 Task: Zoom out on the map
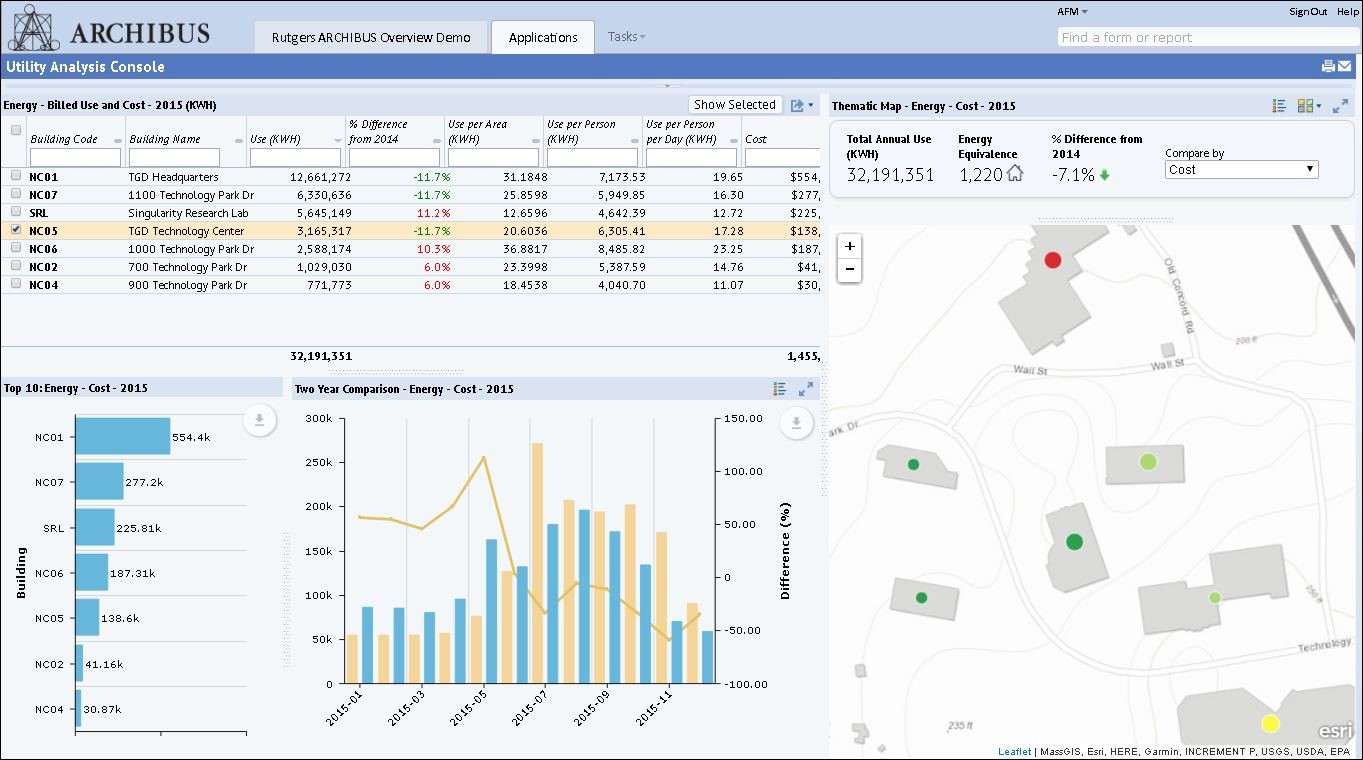pyautogui.click(x=850, y=270)
